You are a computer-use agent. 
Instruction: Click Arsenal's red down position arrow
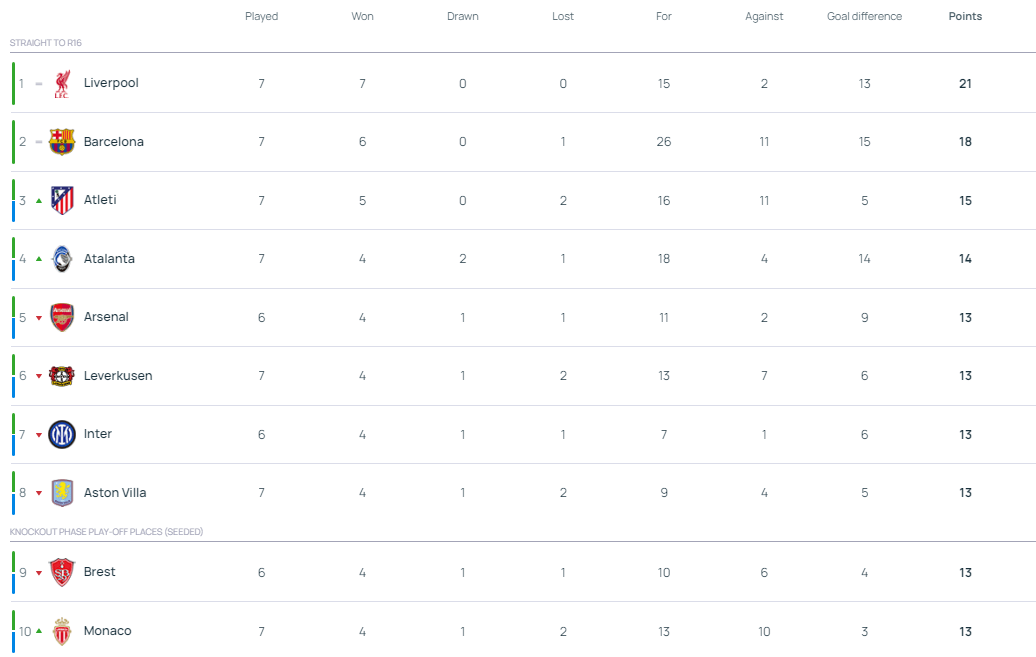(39, 318)
